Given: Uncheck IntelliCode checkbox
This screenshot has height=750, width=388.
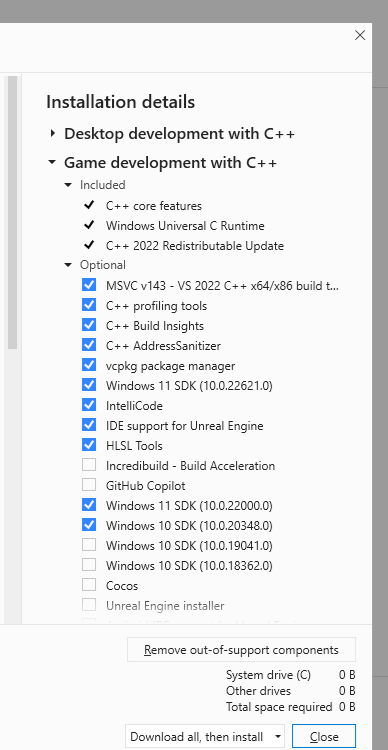Looking at the screenshot, I should [89, 405].
